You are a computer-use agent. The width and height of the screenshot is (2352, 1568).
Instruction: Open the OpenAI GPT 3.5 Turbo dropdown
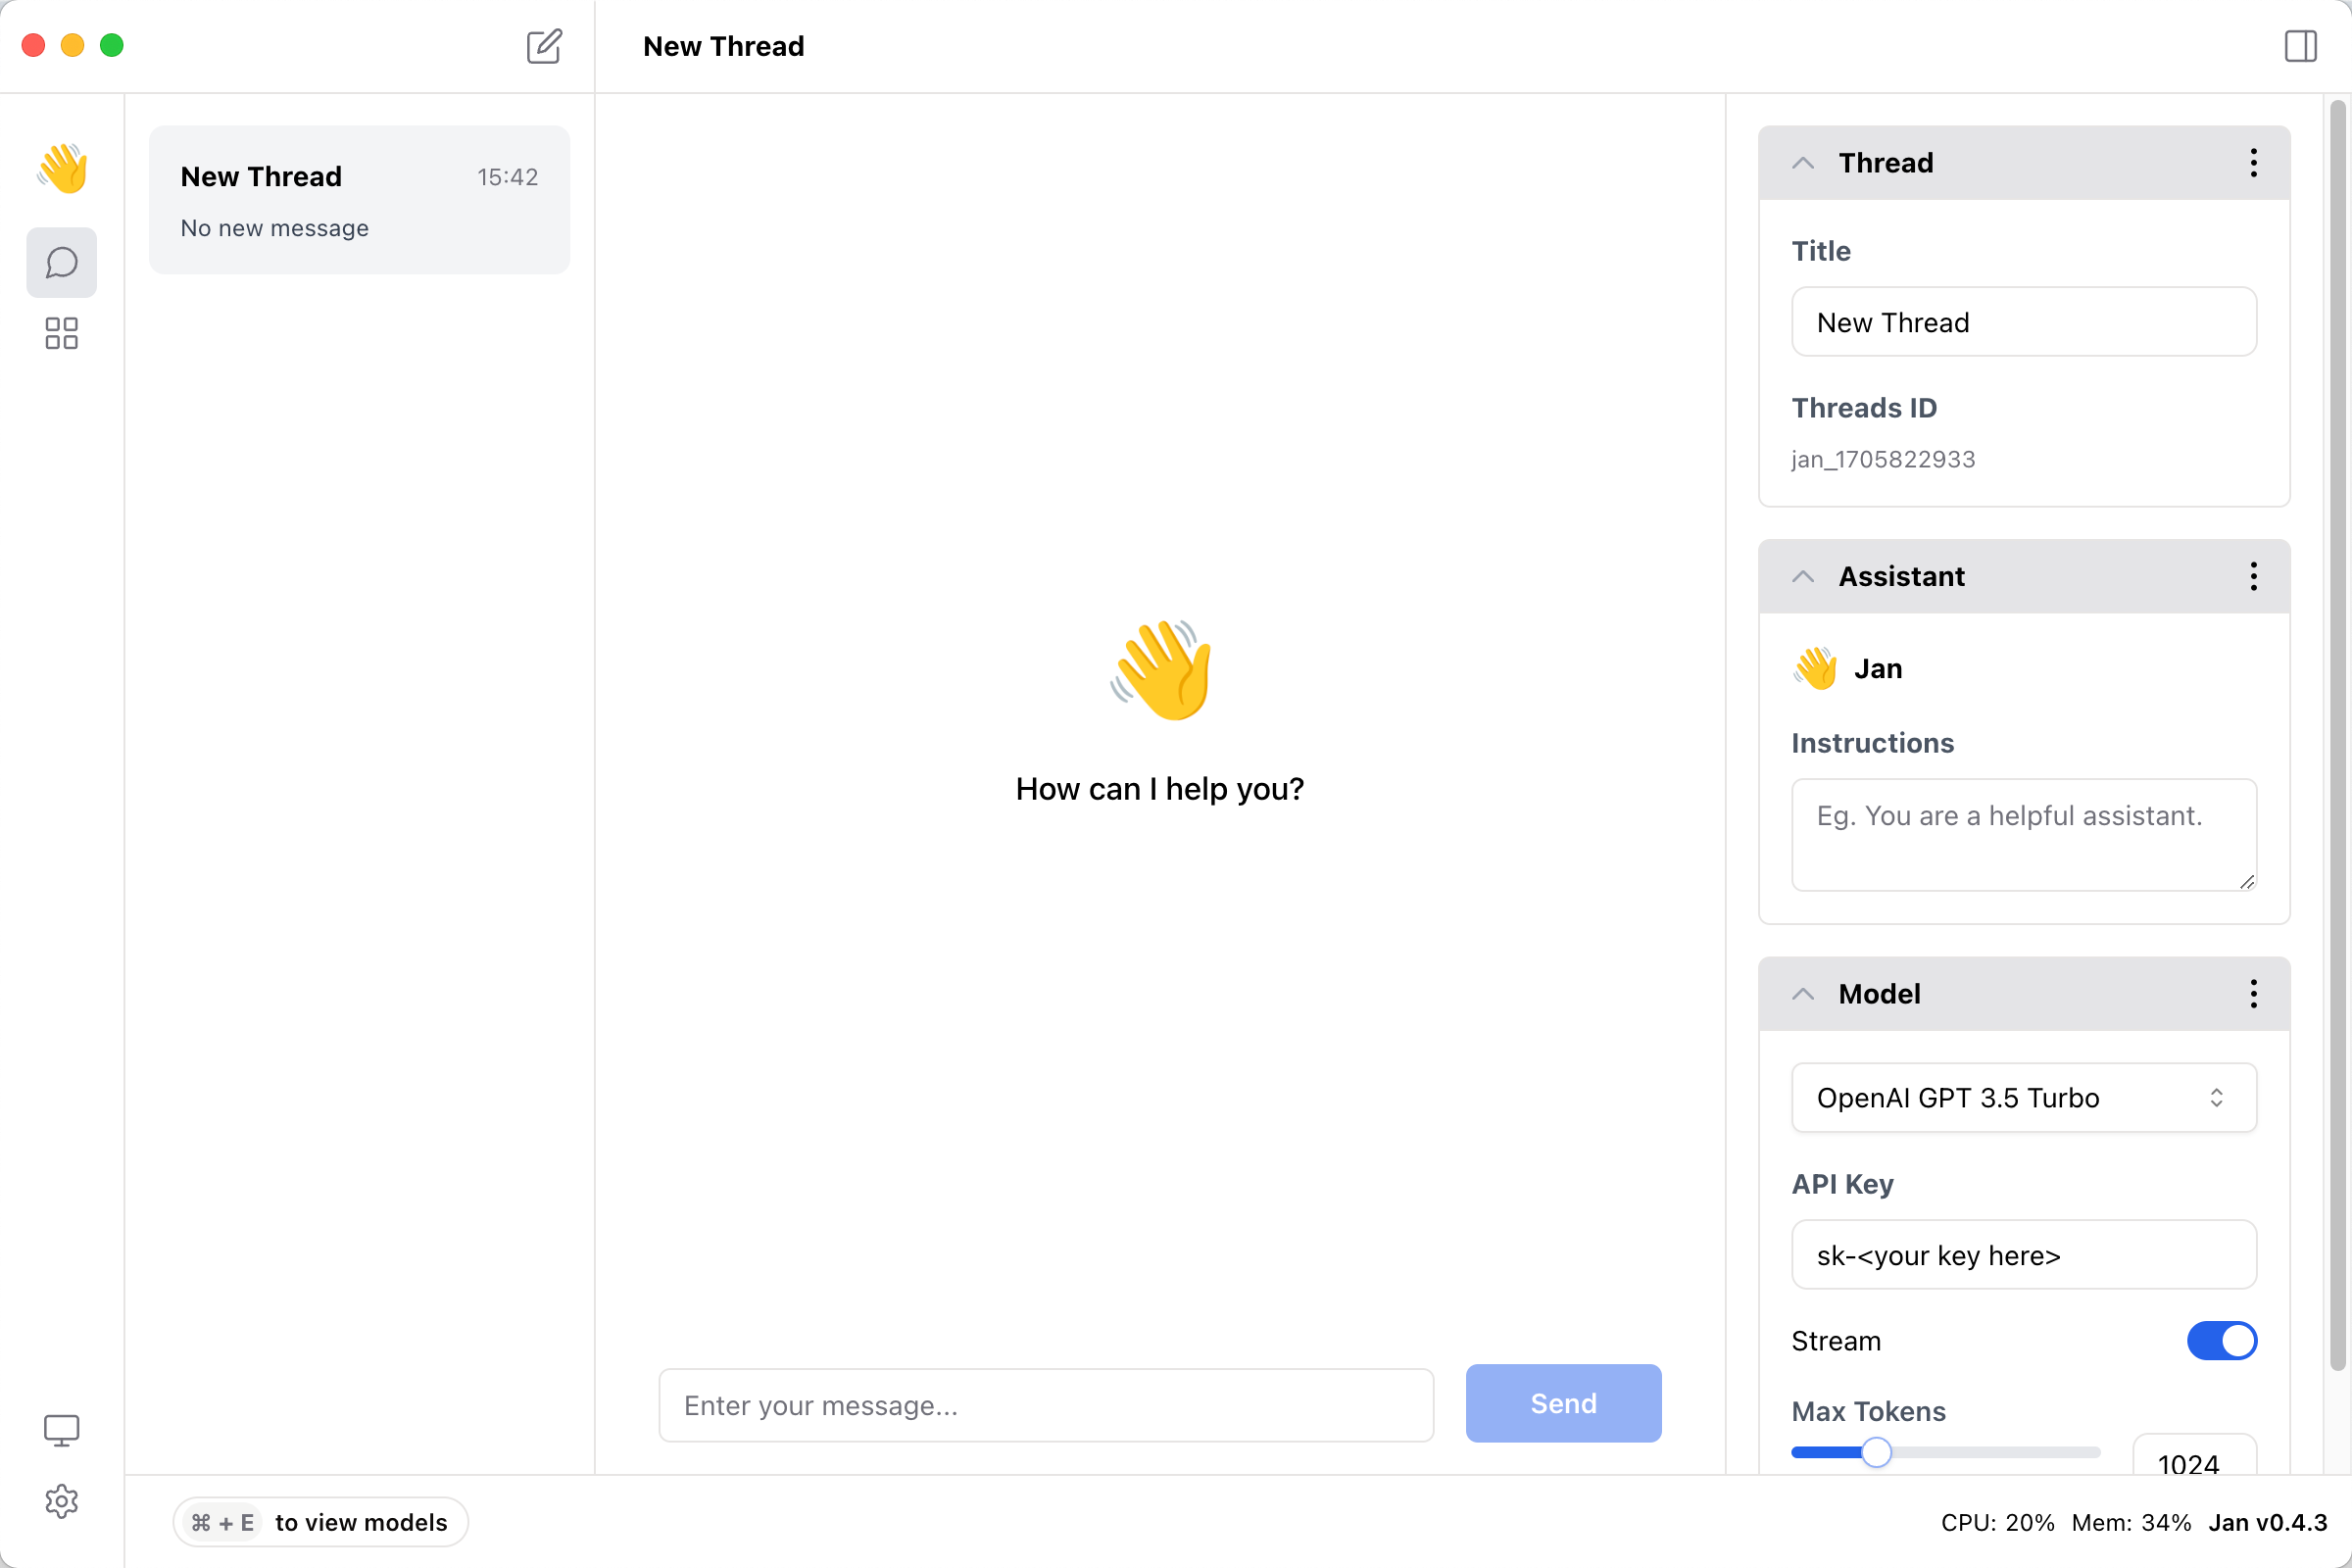click(x=2023, y=1098)
